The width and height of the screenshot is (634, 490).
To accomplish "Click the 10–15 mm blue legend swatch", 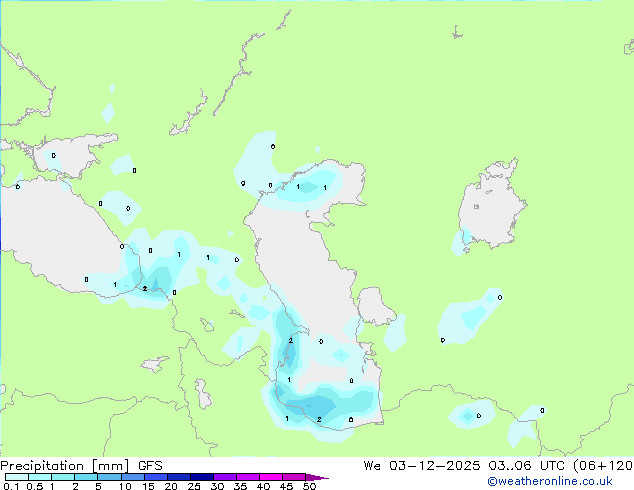I will 132,477.
